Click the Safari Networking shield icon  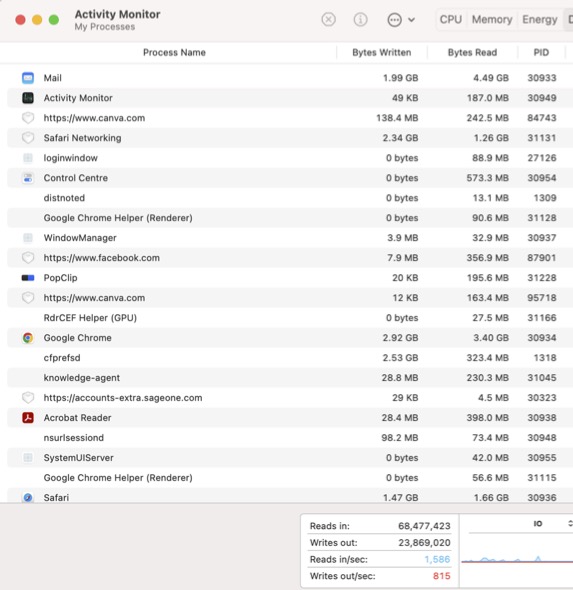[28, 138]
